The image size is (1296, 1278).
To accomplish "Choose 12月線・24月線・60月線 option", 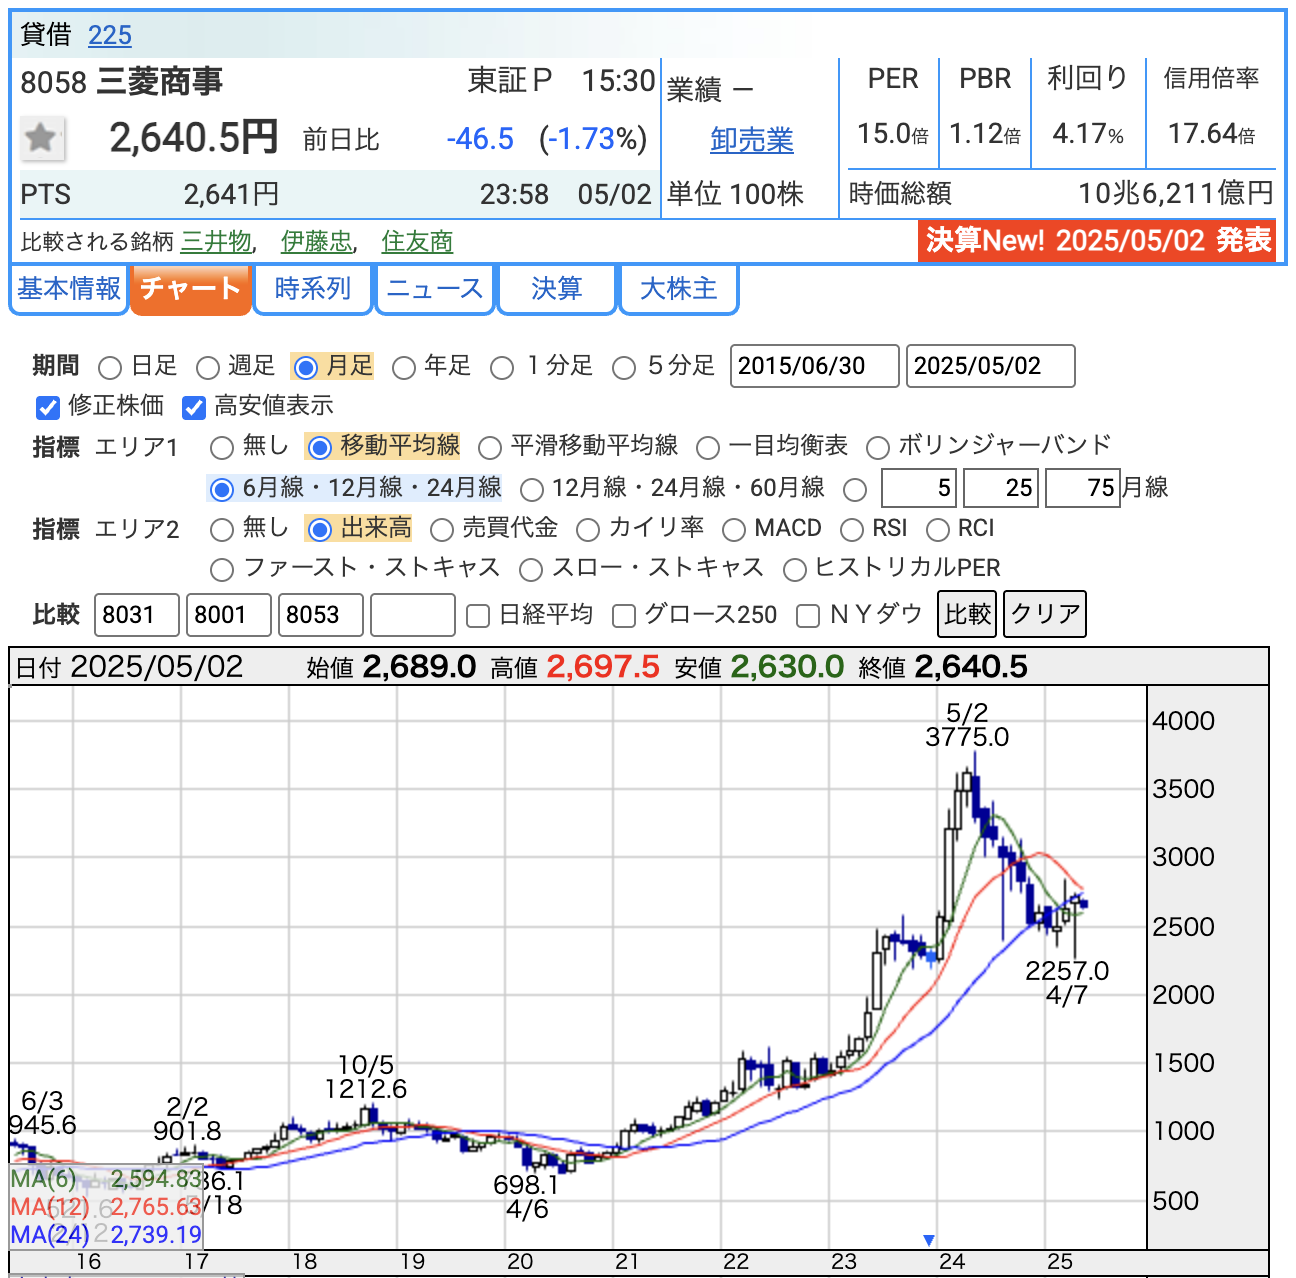I will [532, 489].
